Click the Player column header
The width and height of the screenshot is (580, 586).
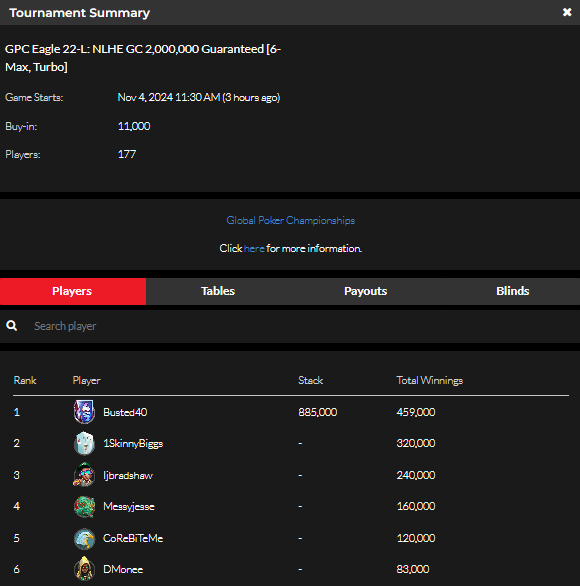pyautogui.click(x=87, y=380)
